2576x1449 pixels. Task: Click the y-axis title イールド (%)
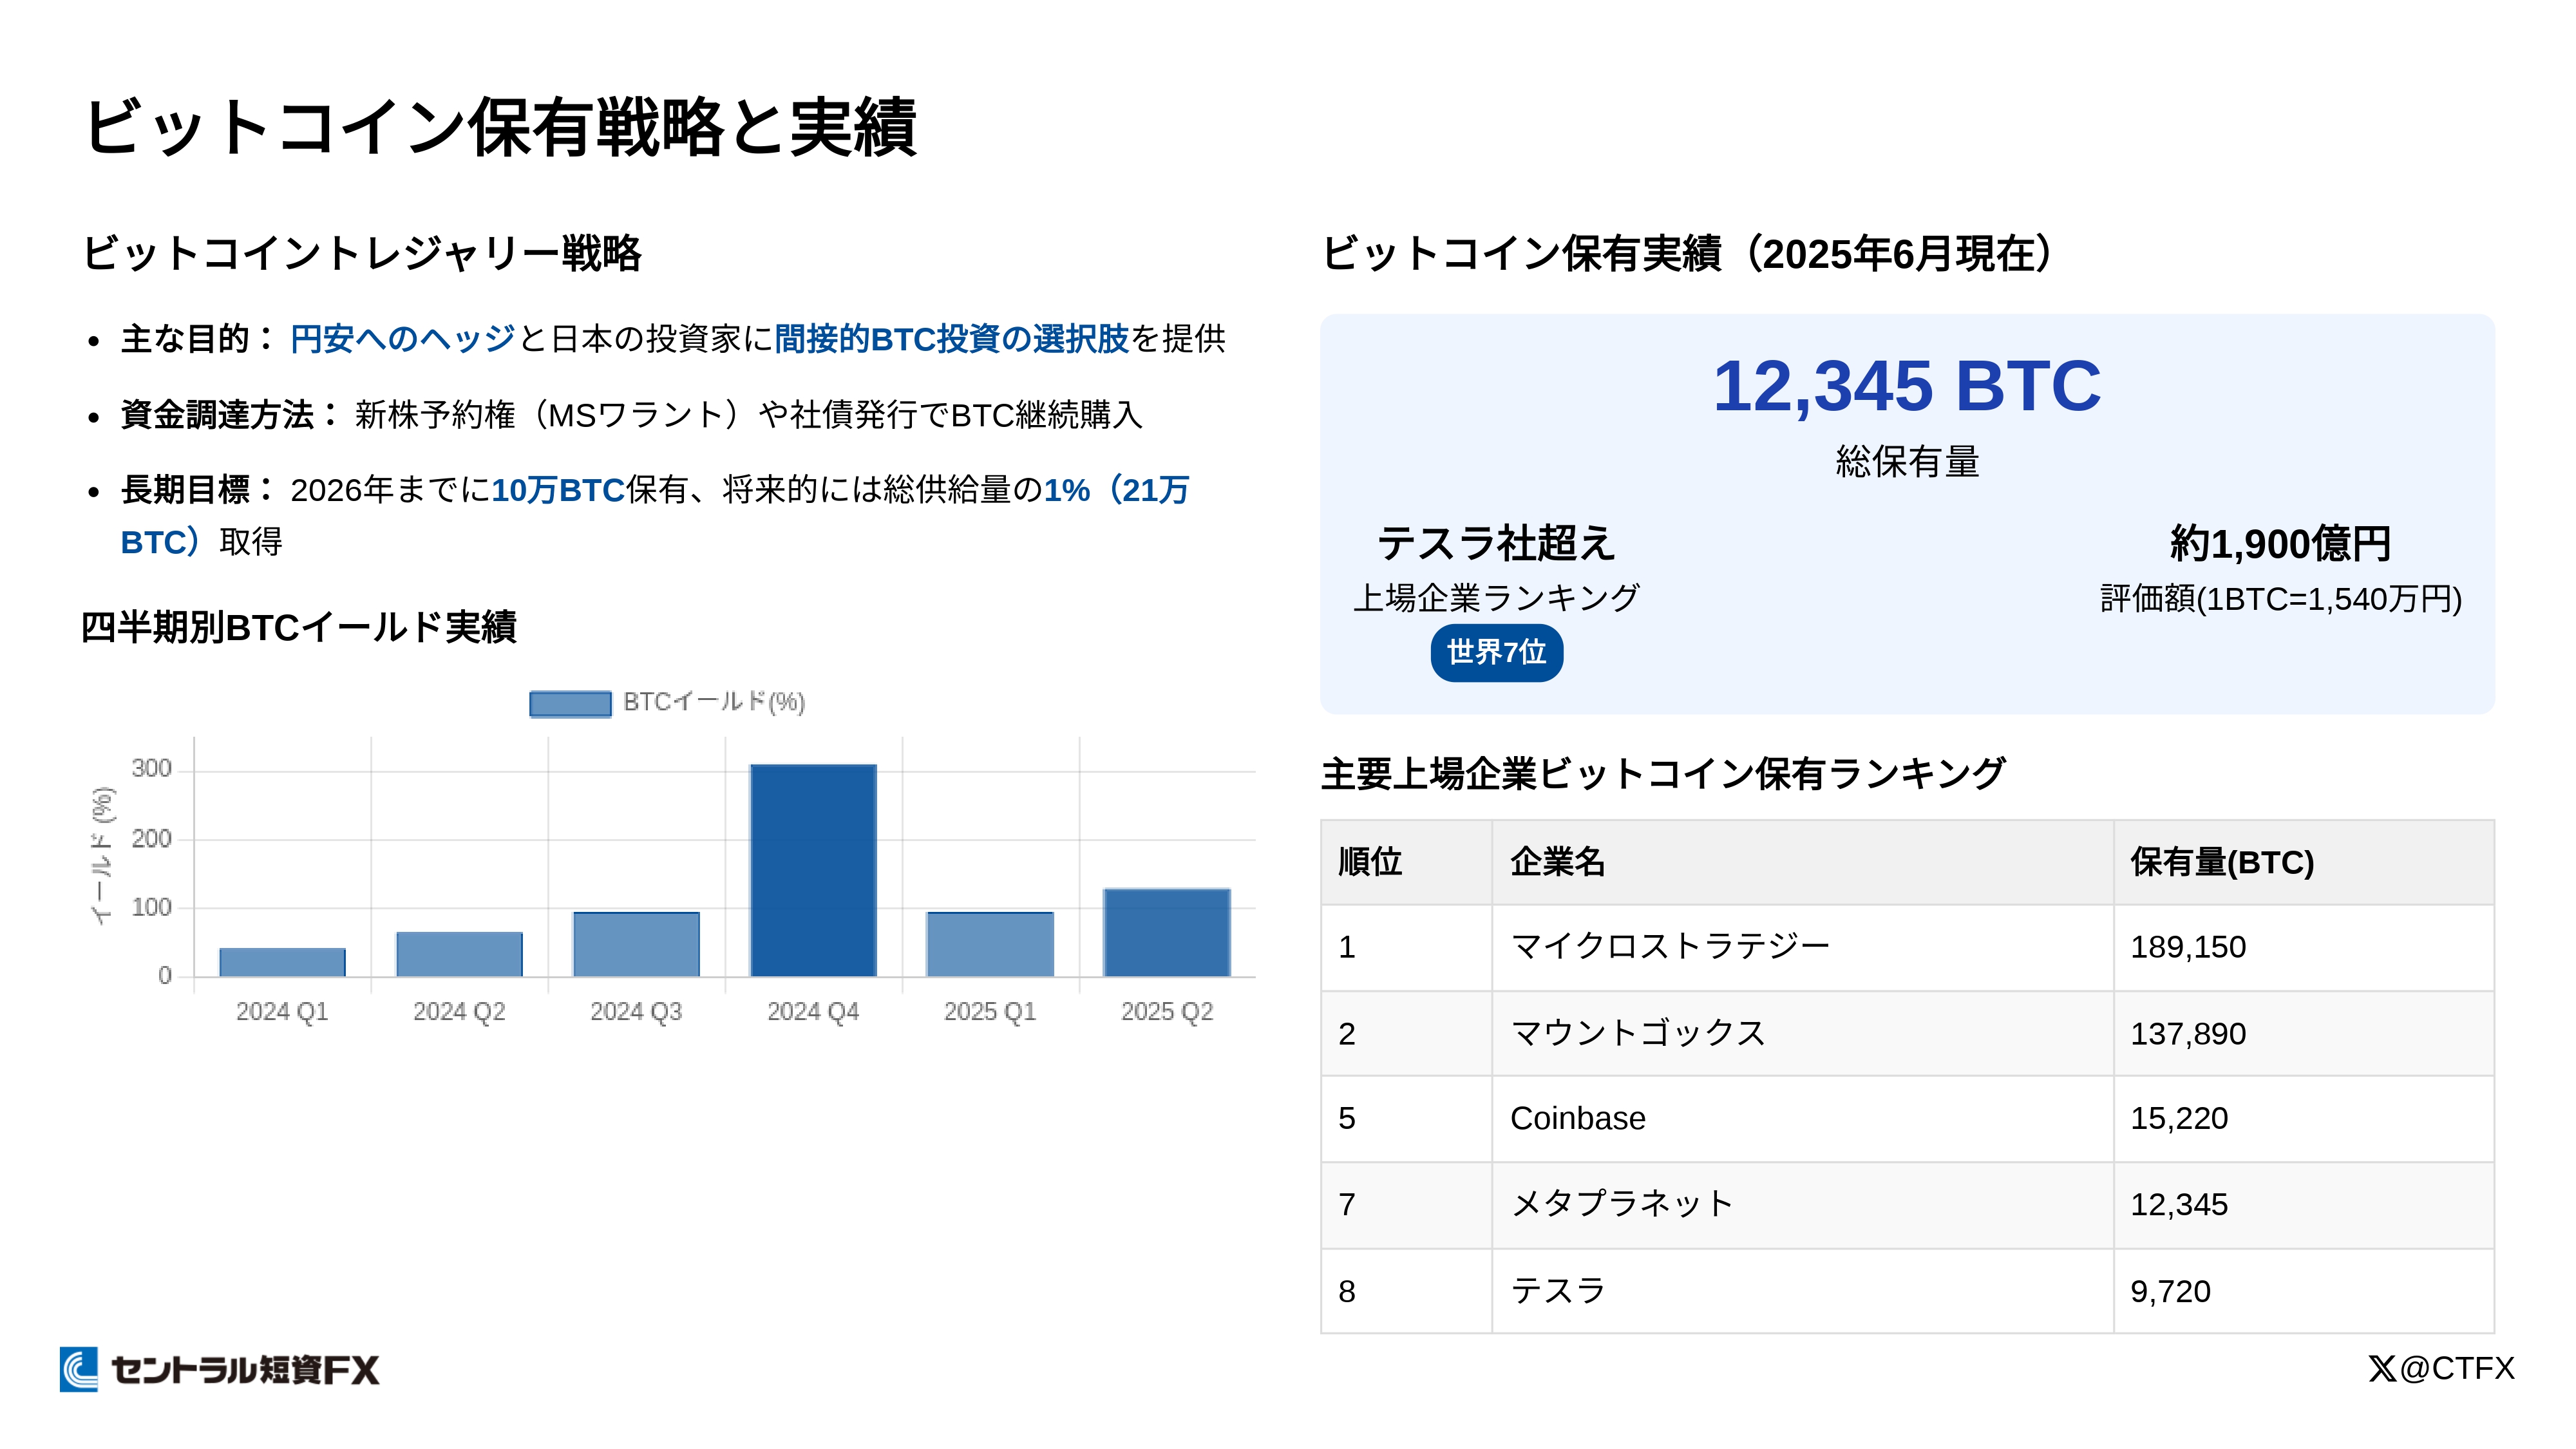click(102, 855)
